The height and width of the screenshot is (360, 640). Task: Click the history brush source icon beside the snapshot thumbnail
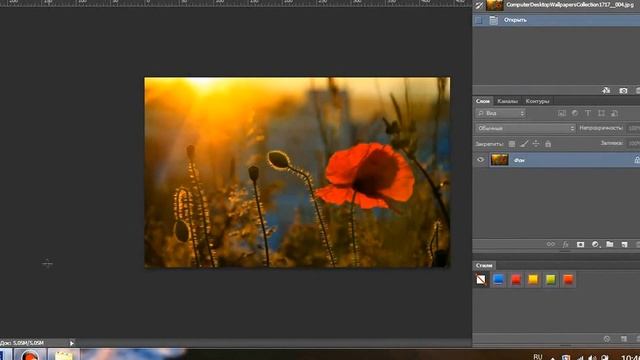[x=479, y=5]
